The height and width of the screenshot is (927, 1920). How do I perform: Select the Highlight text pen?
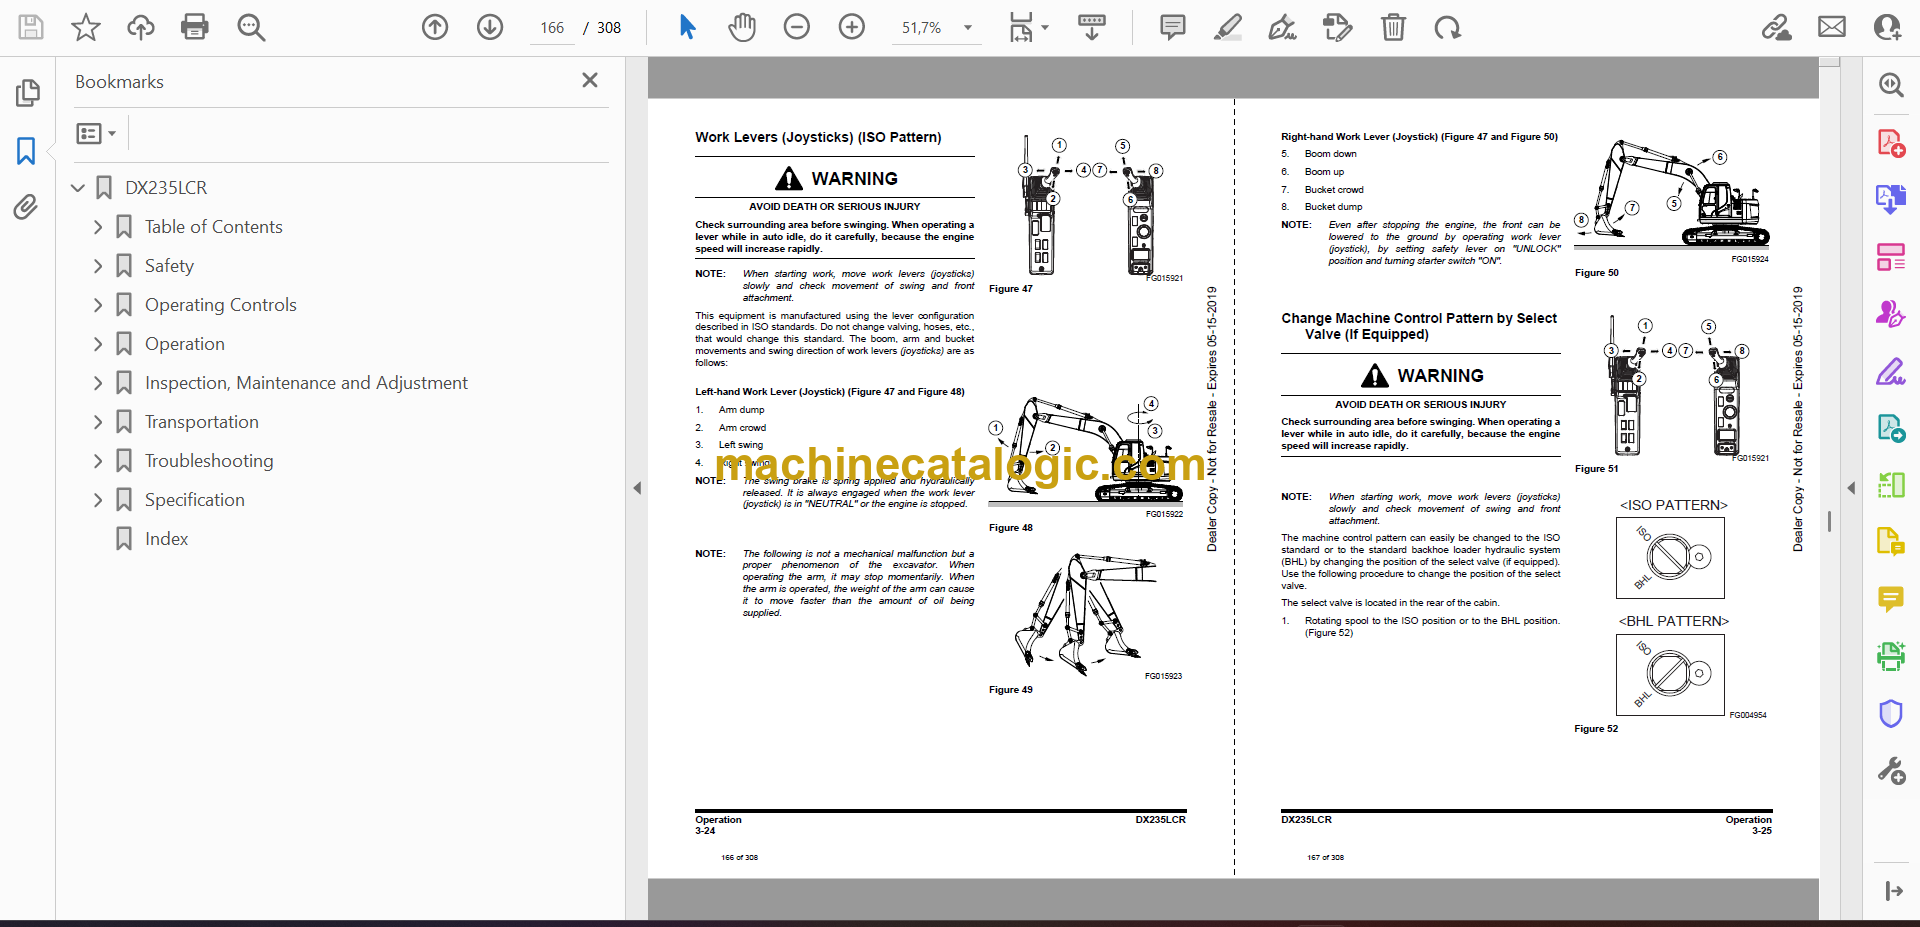point(1228,27)
